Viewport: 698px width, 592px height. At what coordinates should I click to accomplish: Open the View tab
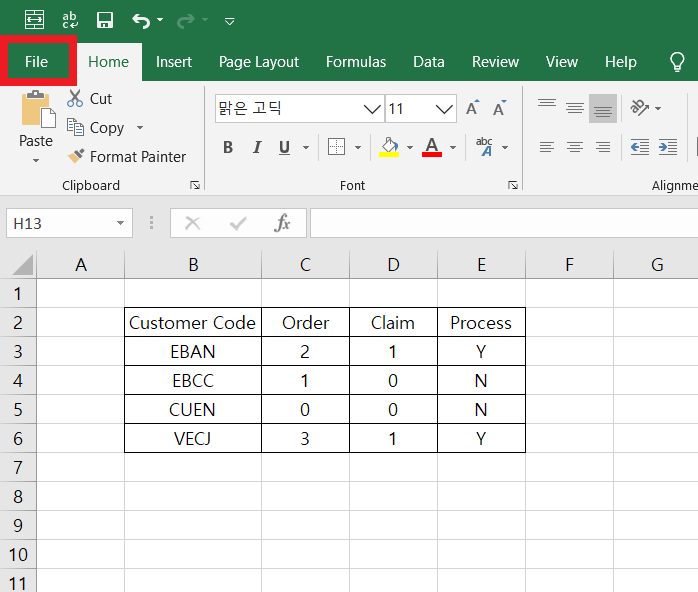(x=562, y=61)
